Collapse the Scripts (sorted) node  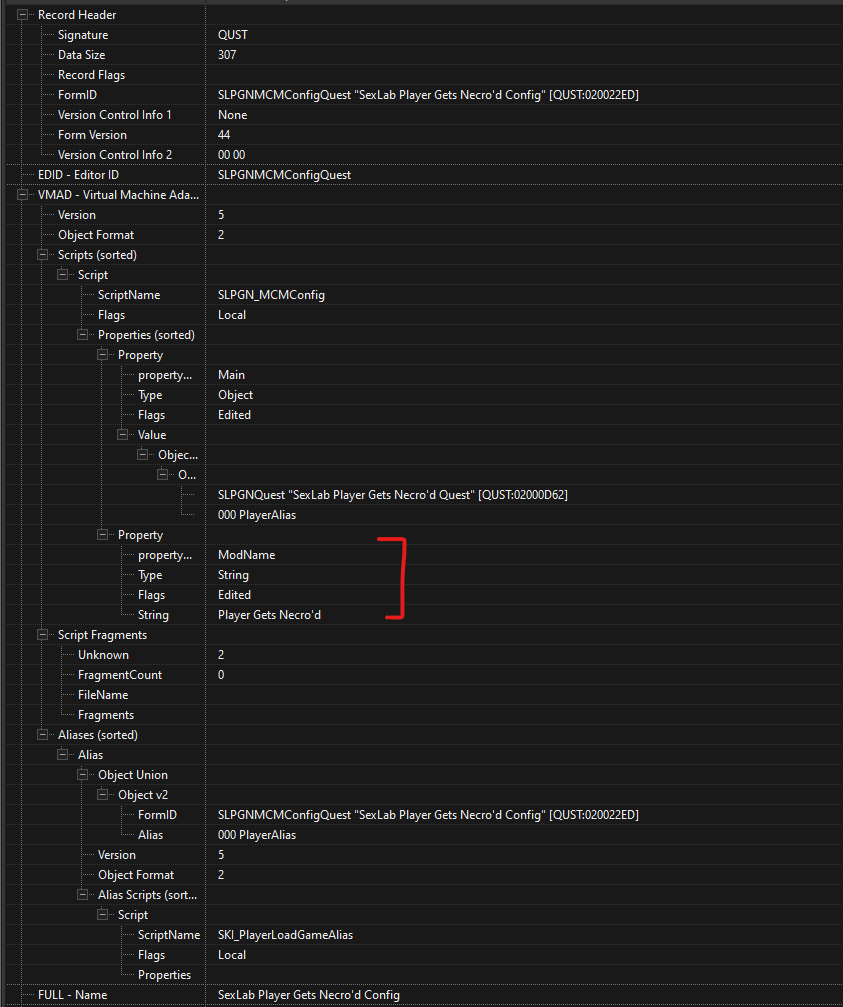click(x=42, y=255)
